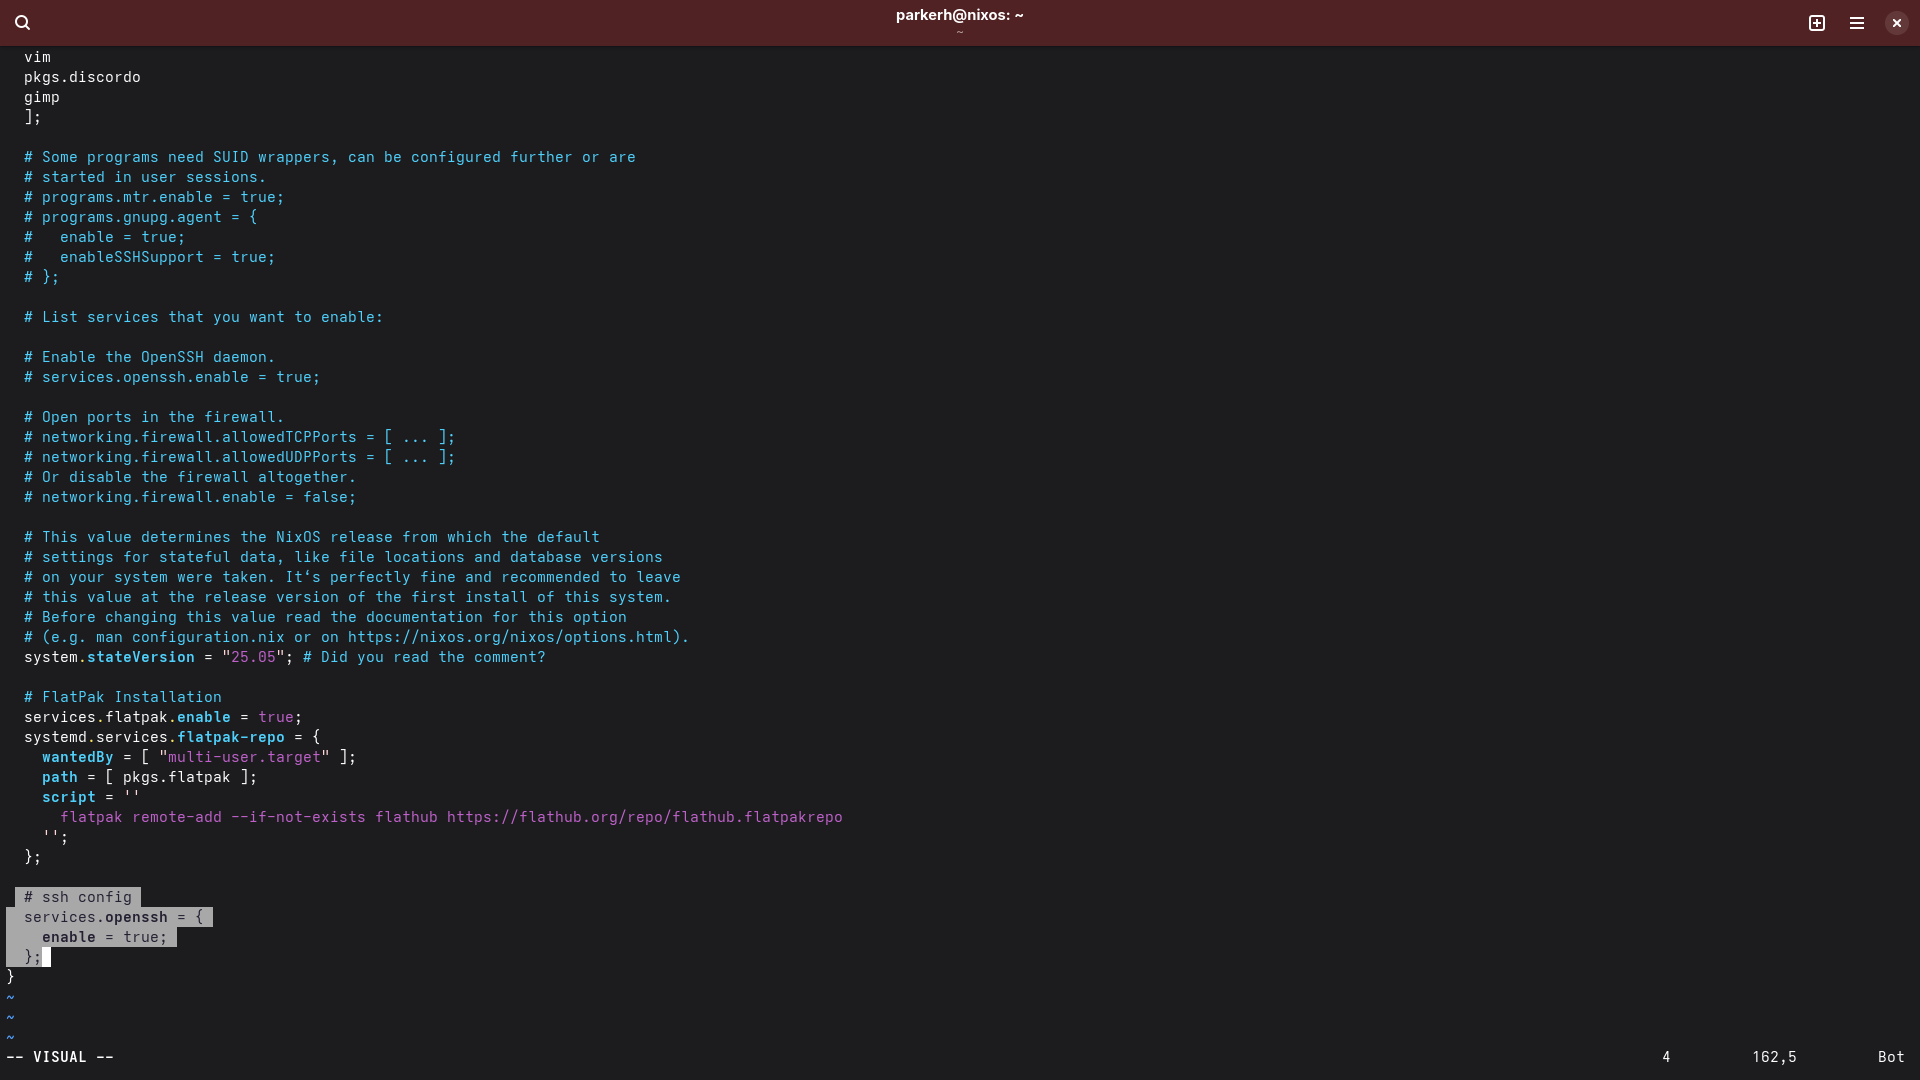Click the -- VISUAL -- mode indicator
The height and width of the screenshot is (1080, 1920).
(60, 1057)
